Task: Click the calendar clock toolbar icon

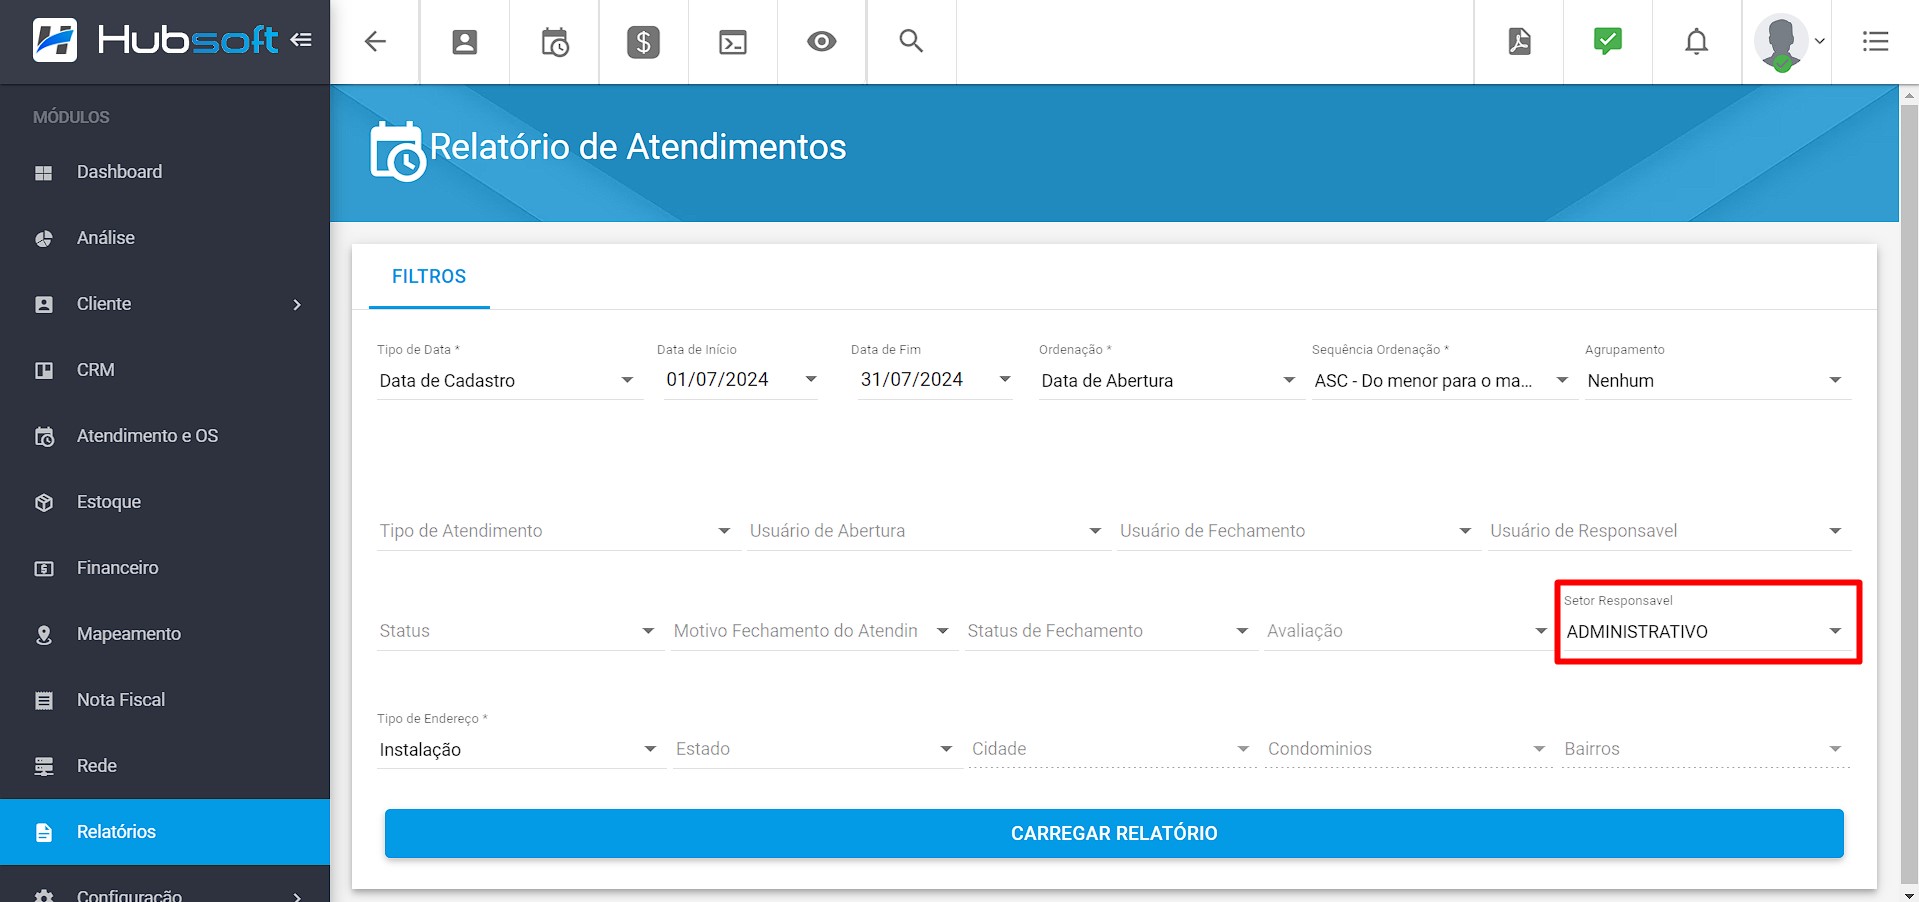Action: (x=554, y=42)
